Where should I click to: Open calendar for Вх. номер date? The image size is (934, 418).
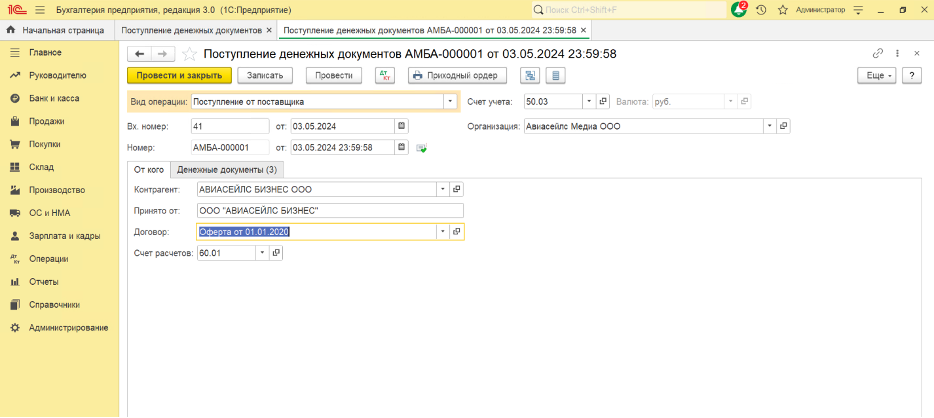401,126
